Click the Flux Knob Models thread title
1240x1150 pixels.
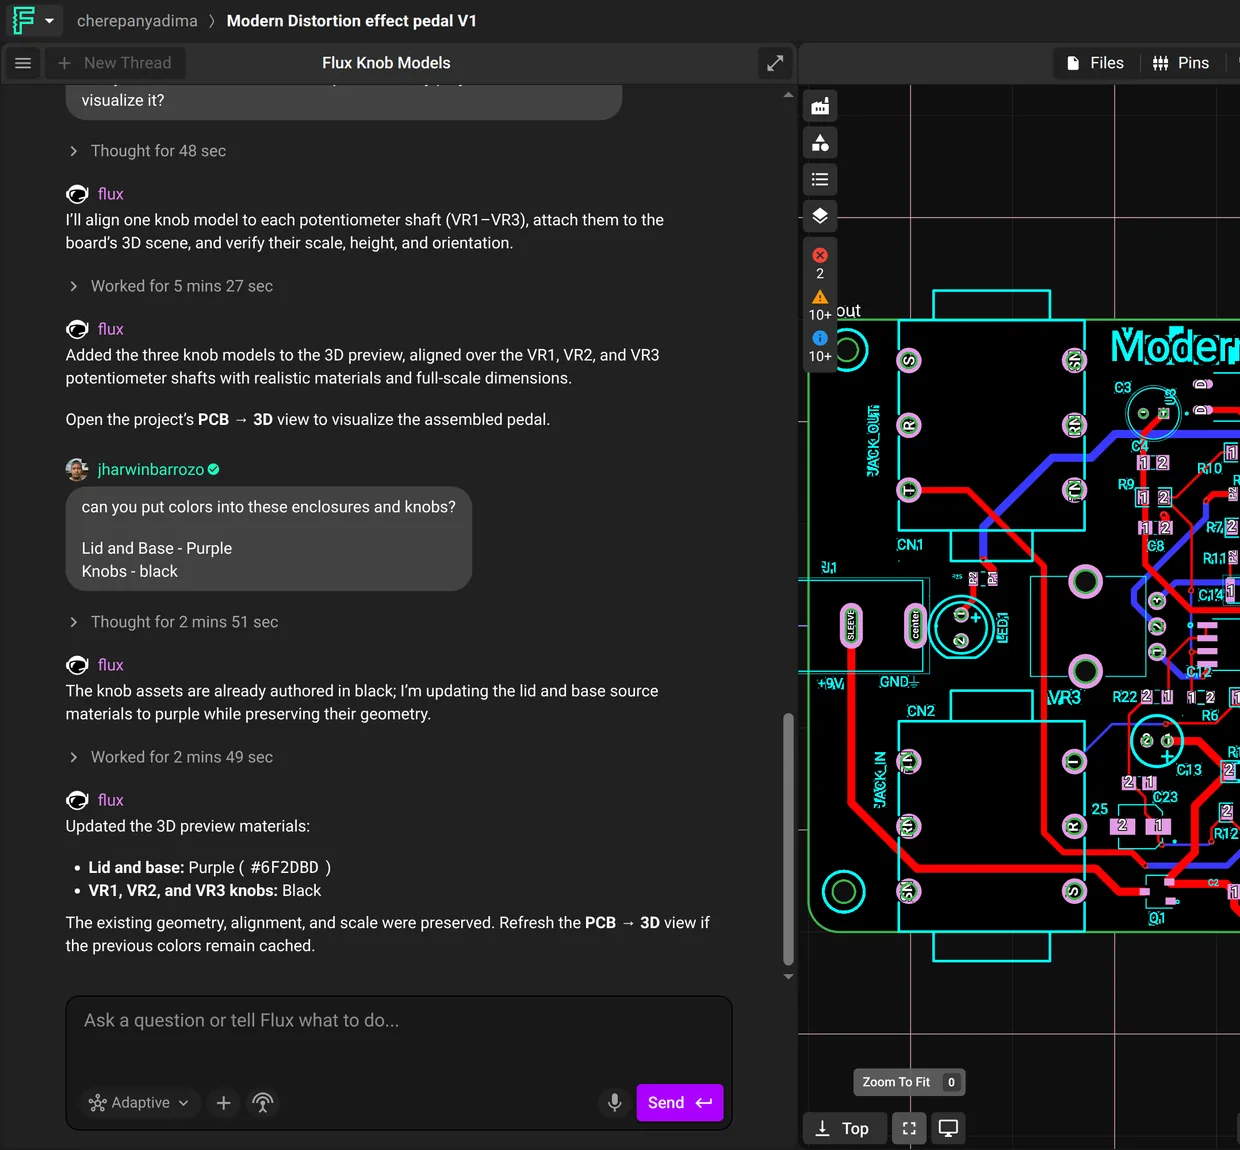point(386,63)
